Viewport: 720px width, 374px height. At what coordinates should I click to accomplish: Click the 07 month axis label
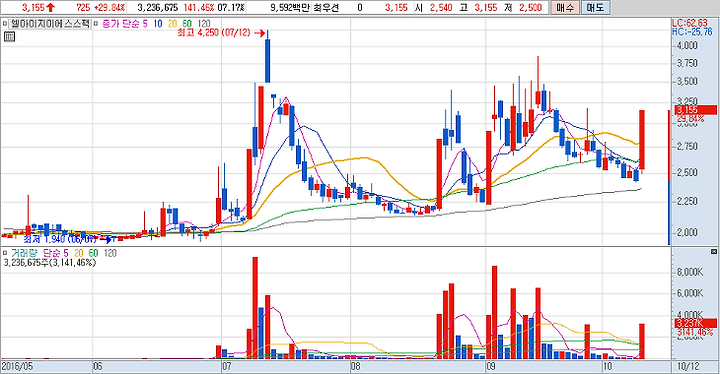(226, 367)
